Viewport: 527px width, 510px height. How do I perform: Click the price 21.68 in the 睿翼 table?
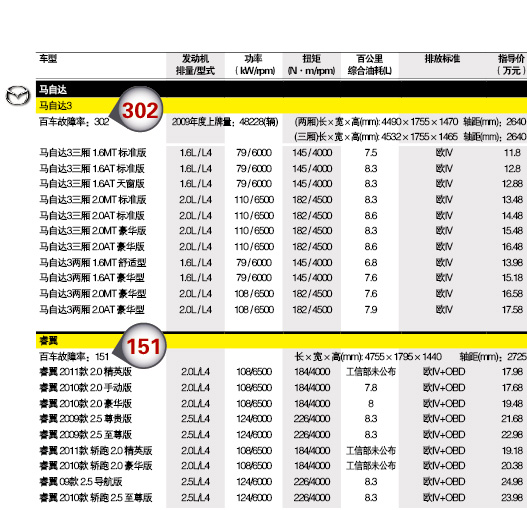pyautogui.click(x=512, y=419)
